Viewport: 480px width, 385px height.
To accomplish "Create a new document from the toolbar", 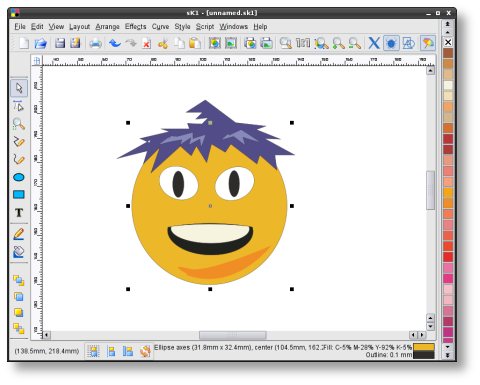I will [x=24, y=43].
